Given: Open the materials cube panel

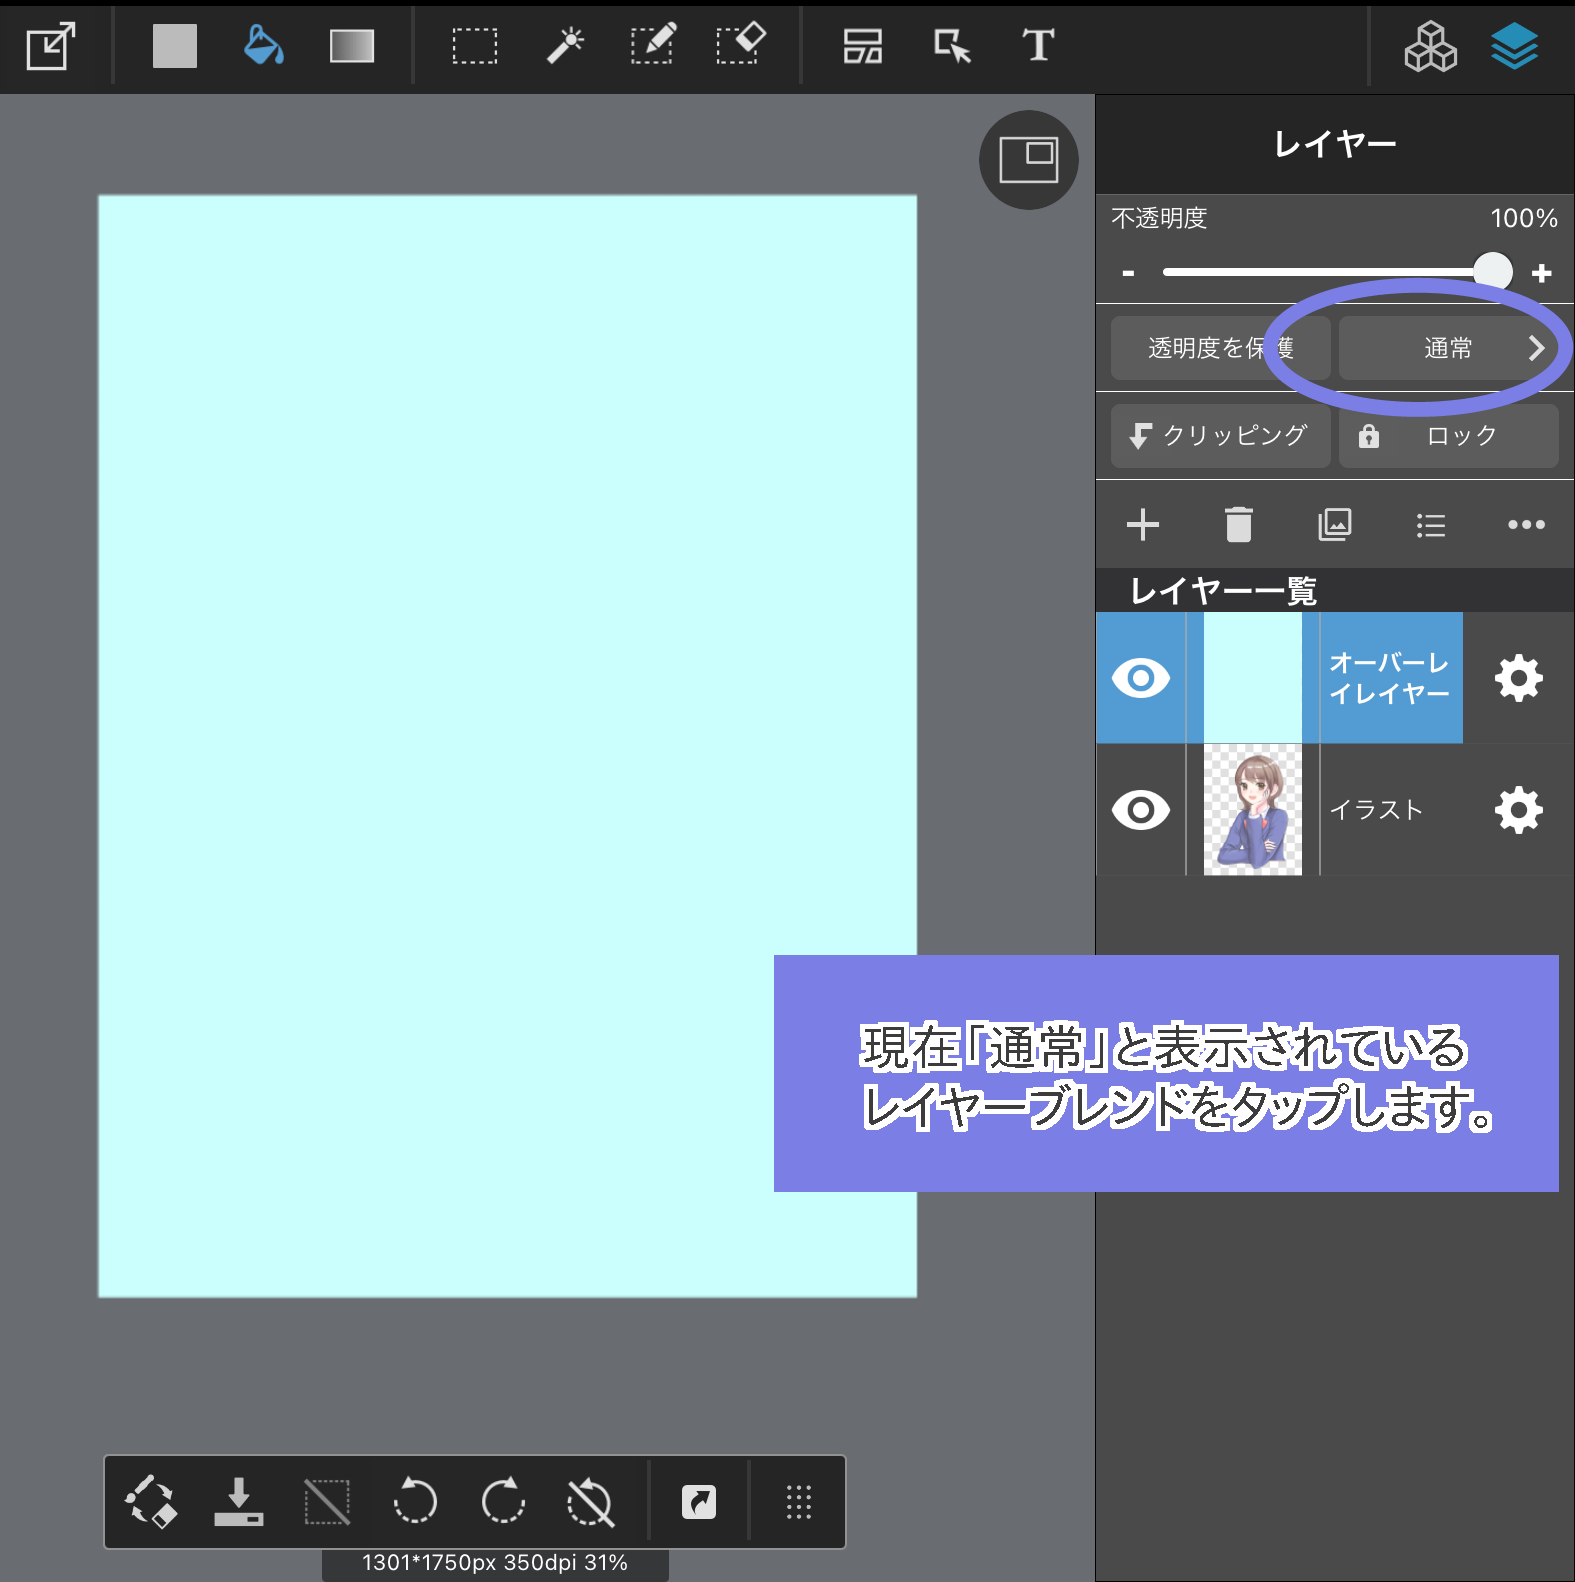Looking at the screenshot, I should pos(1430,46).
